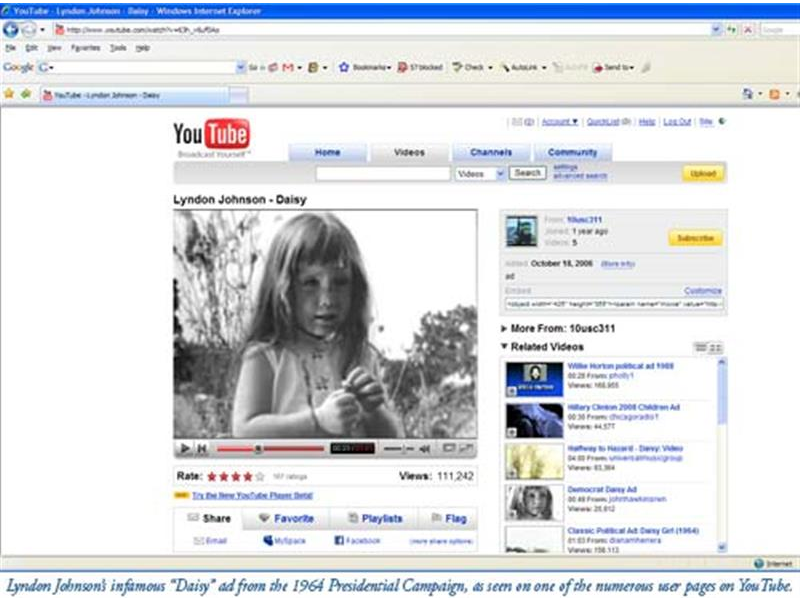
Task: Click the Customize embed link
Action: click(x=703, y=291)
